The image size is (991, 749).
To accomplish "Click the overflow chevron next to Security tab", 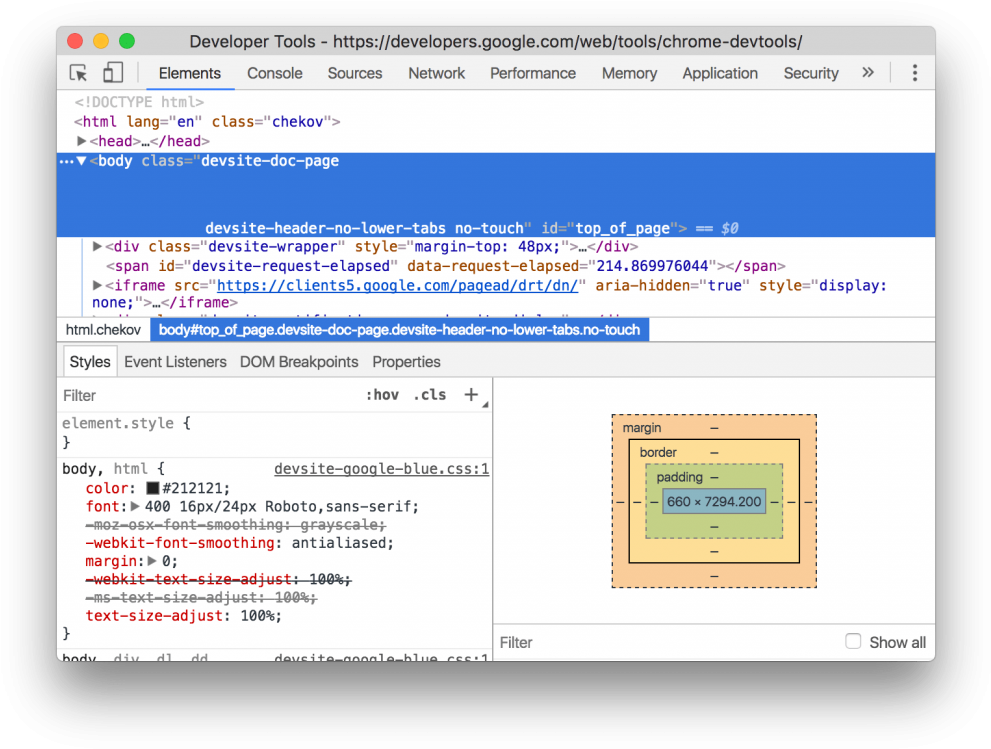I will (868, 72).
